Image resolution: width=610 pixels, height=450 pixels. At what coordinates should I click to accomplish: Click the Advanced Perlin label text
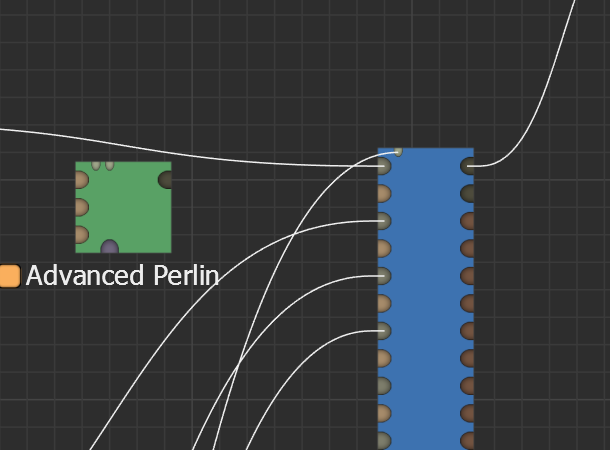point(122,276)
